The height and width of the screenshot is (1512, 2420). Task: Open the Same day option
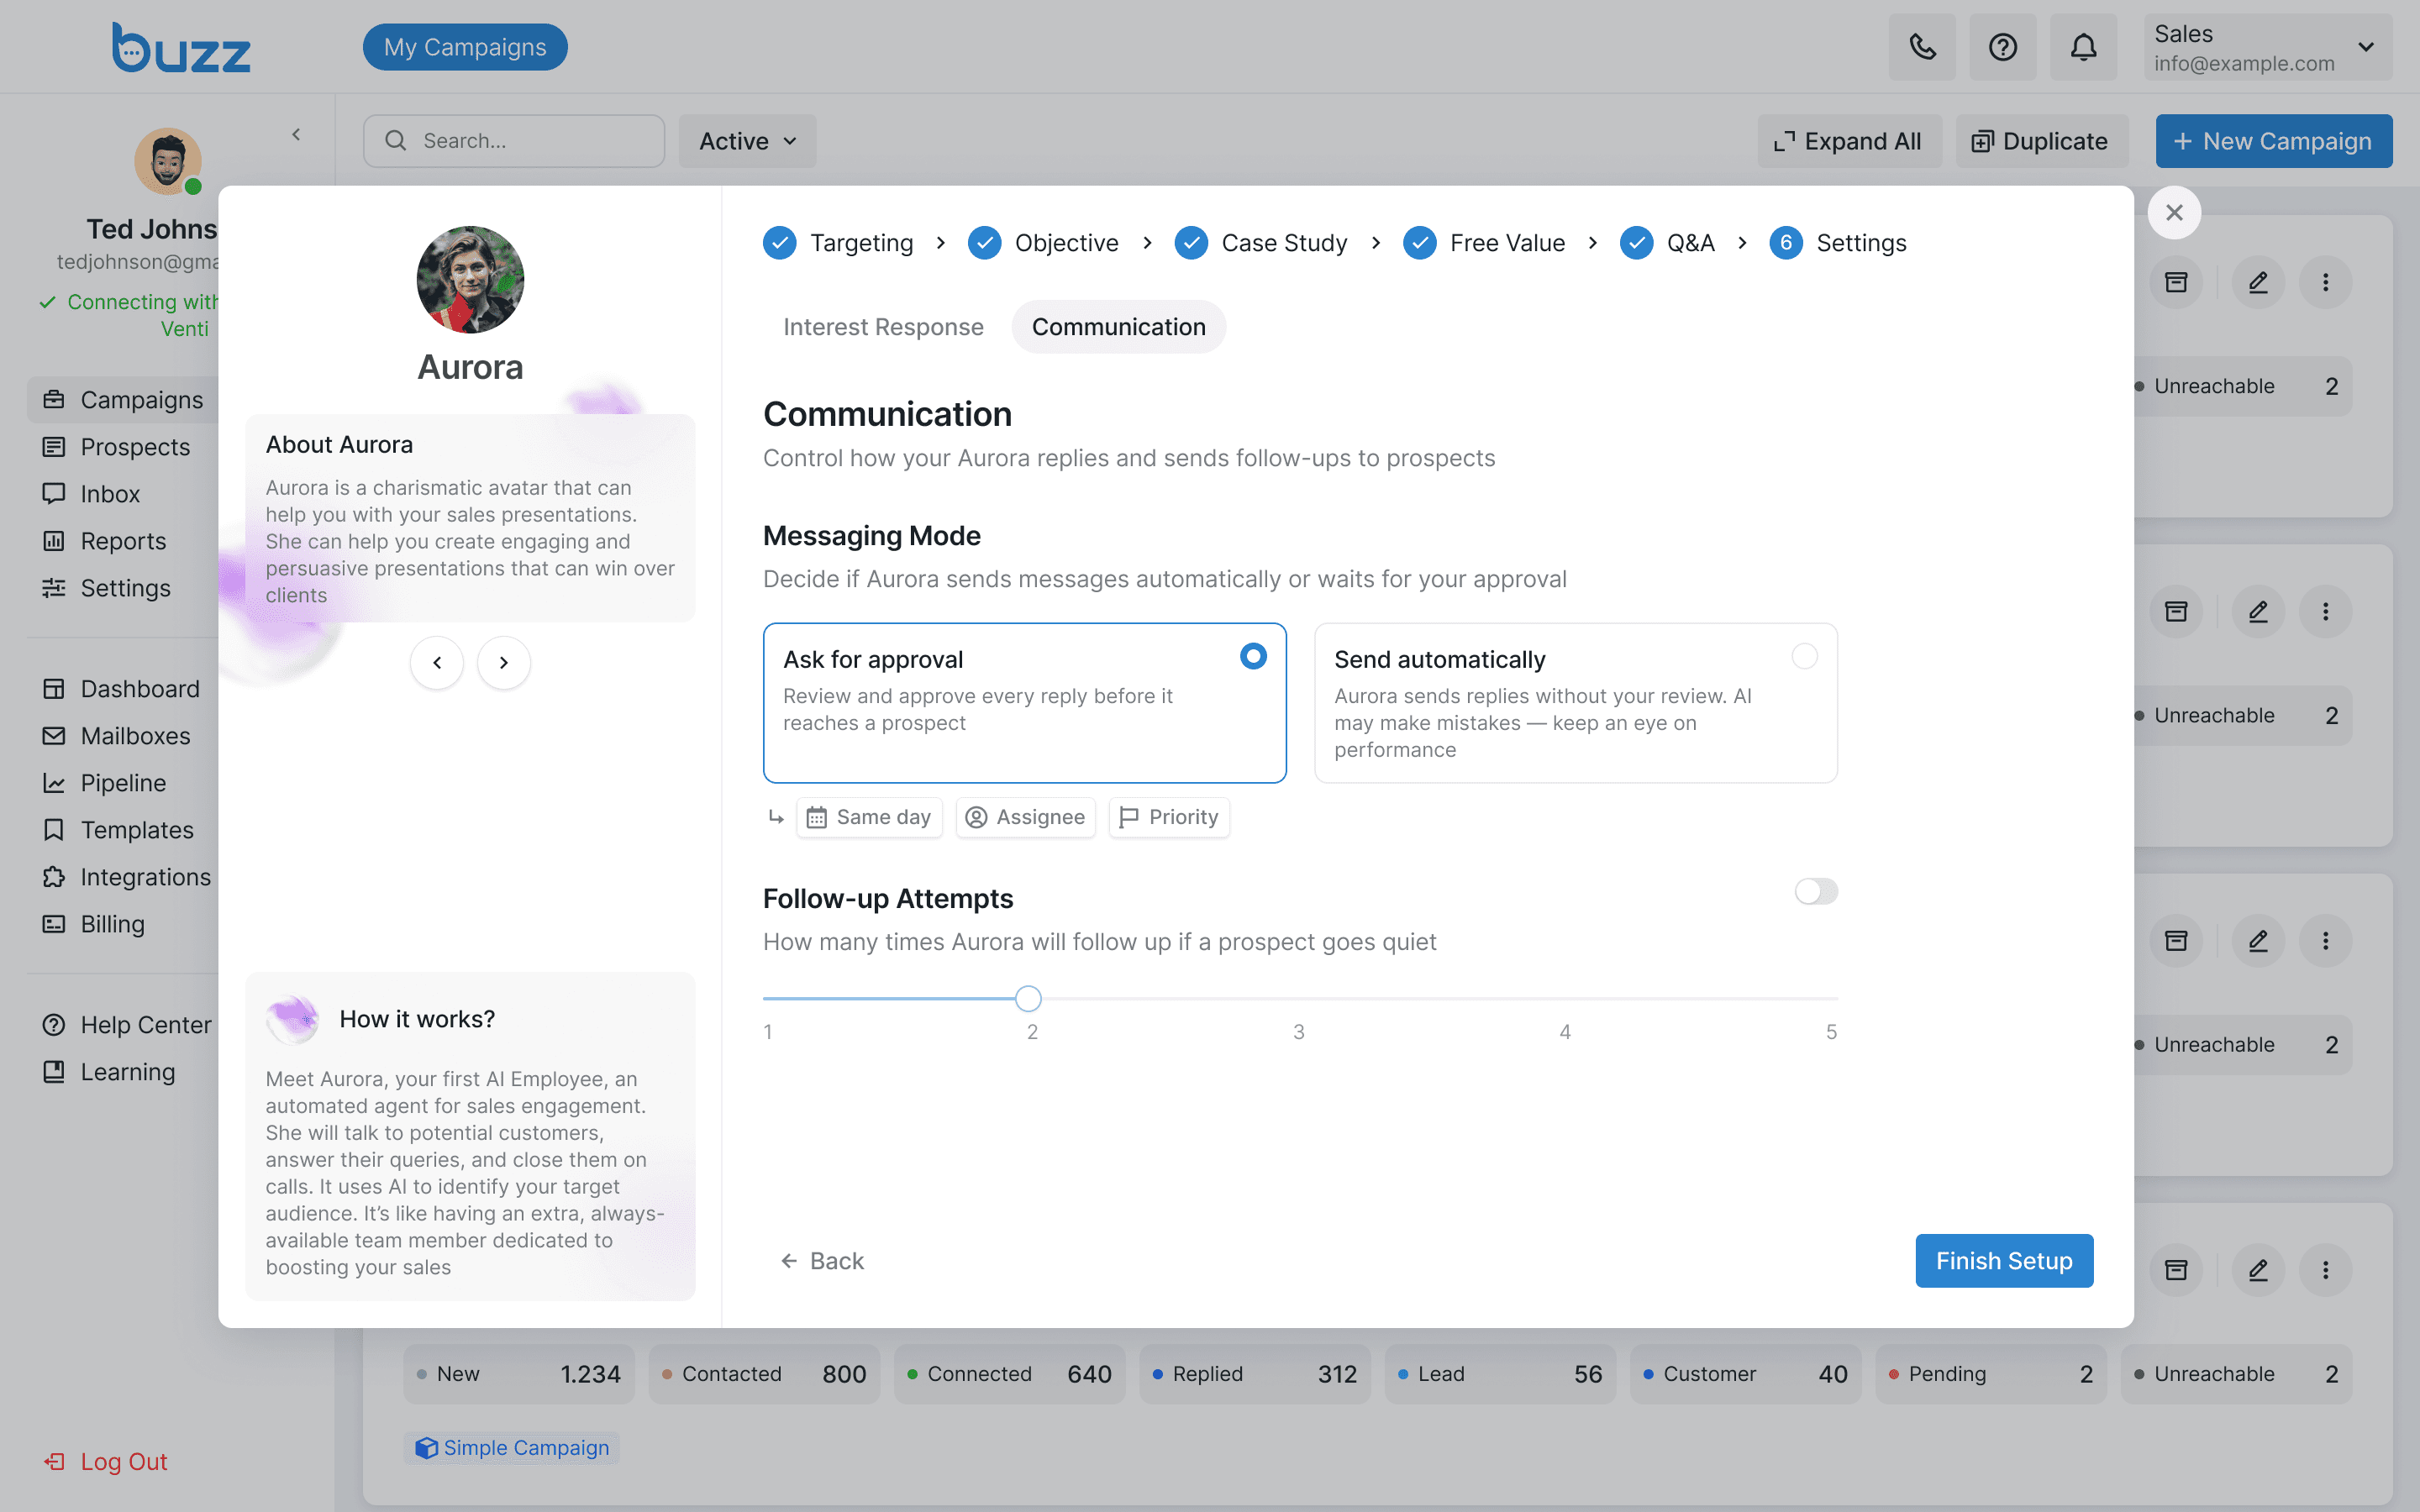[869, 817]
